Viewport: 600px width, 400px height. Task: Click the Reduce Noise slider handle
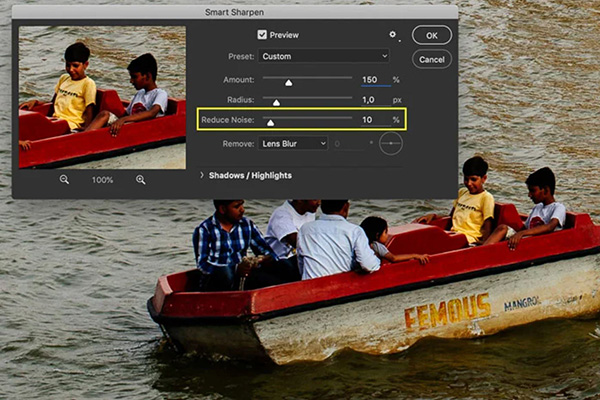click(x=270, y=122)
